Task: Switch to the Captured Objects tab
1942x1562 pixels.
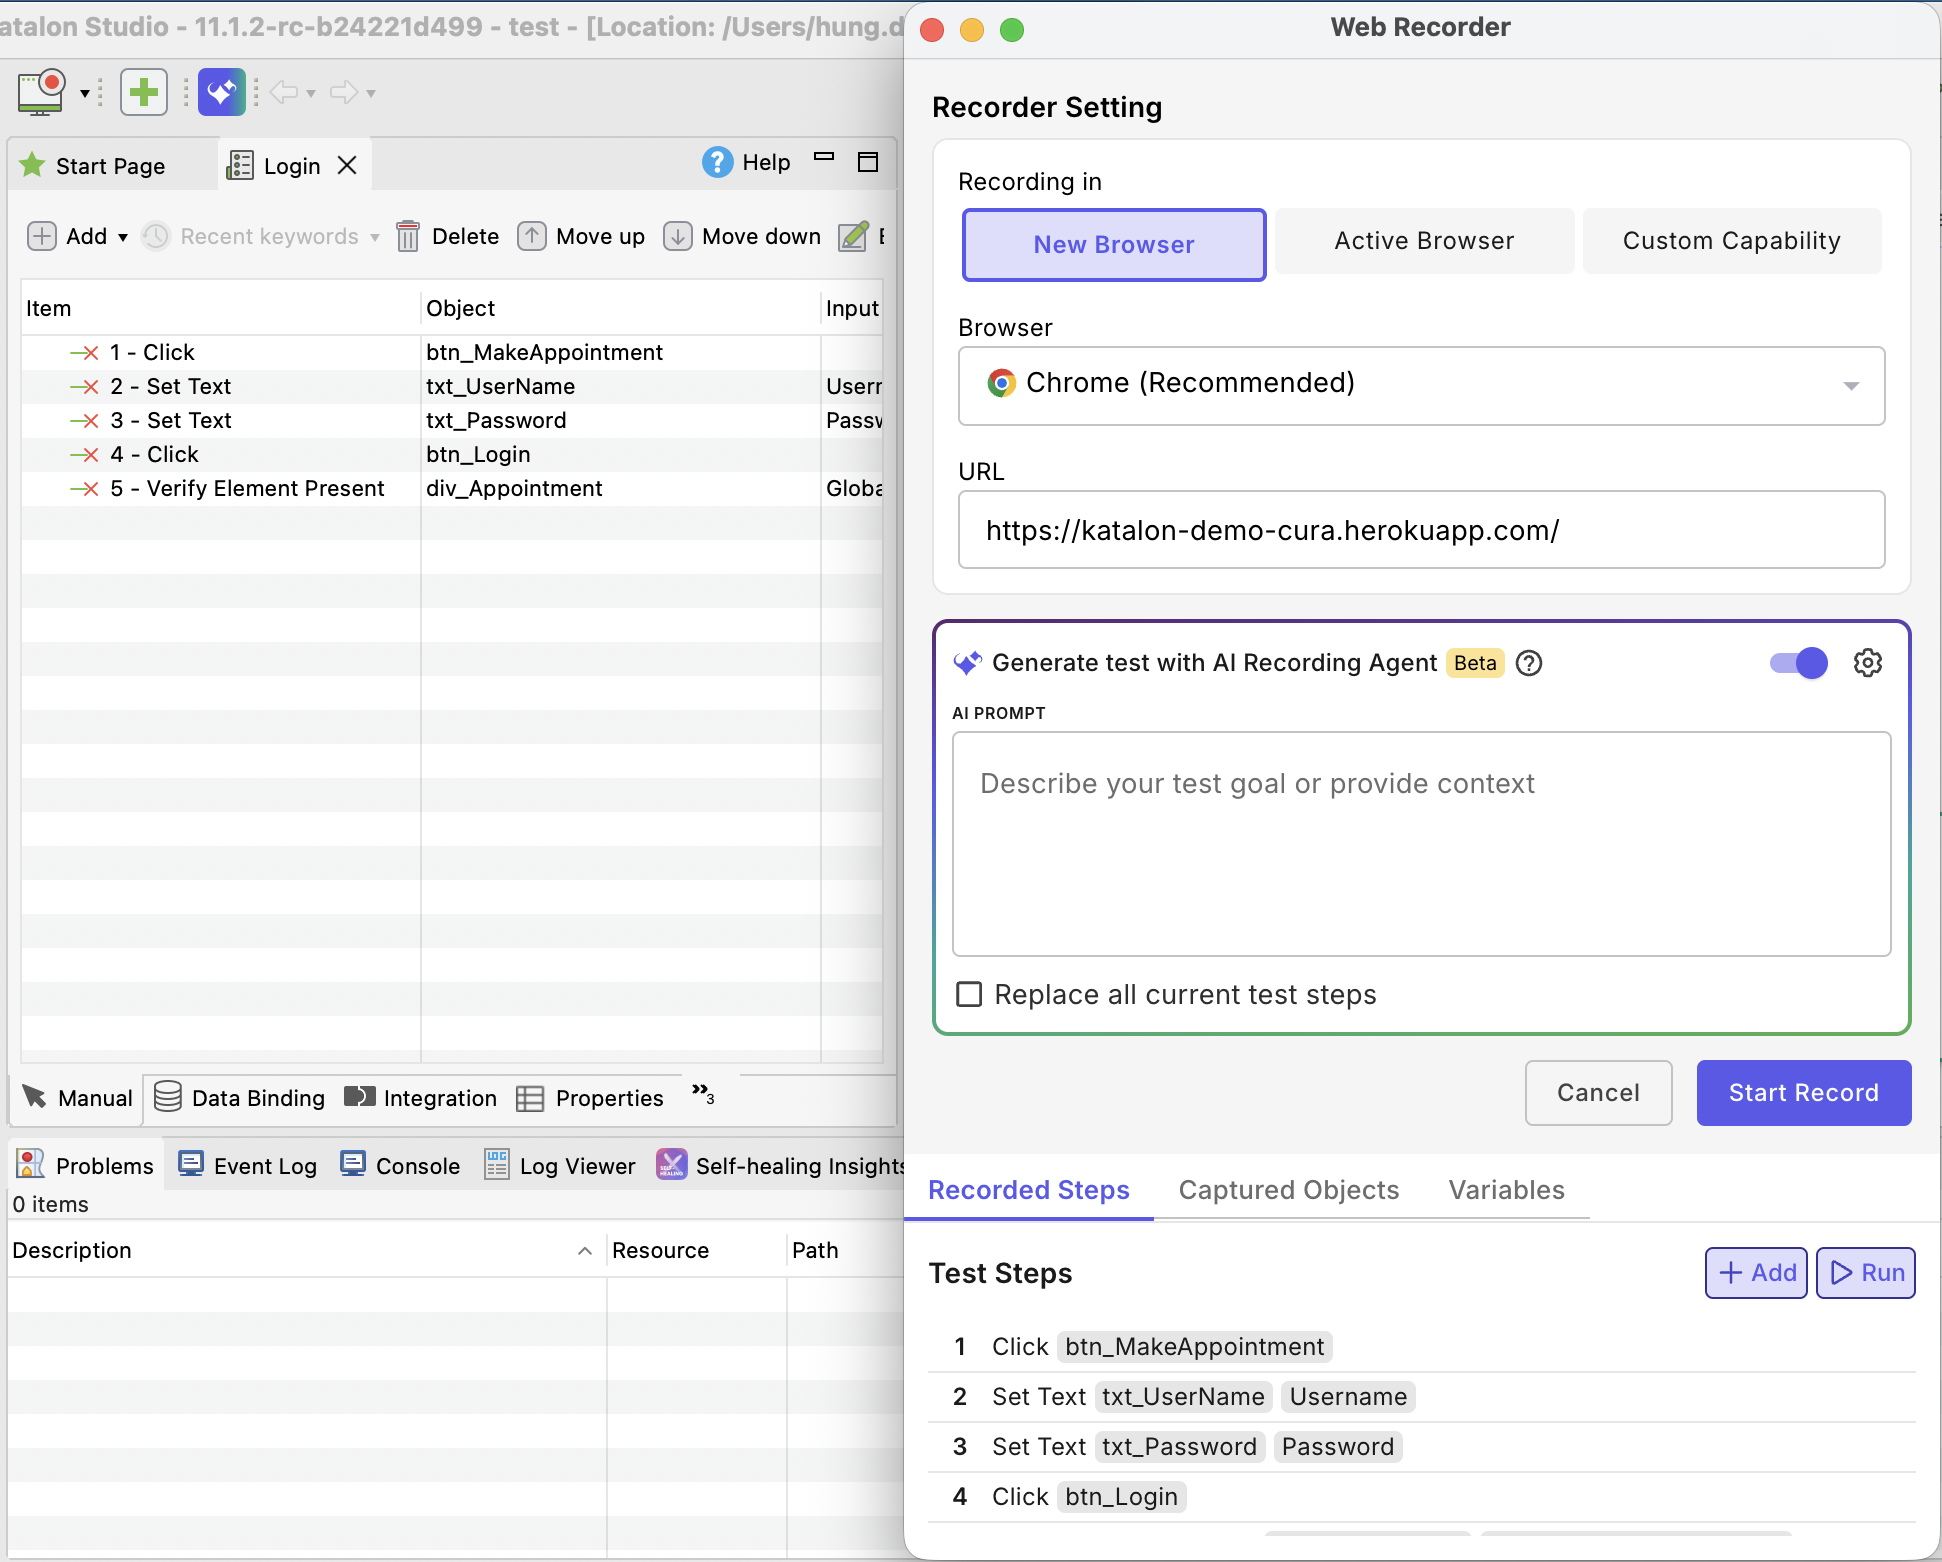Action: point(1288,1190)
